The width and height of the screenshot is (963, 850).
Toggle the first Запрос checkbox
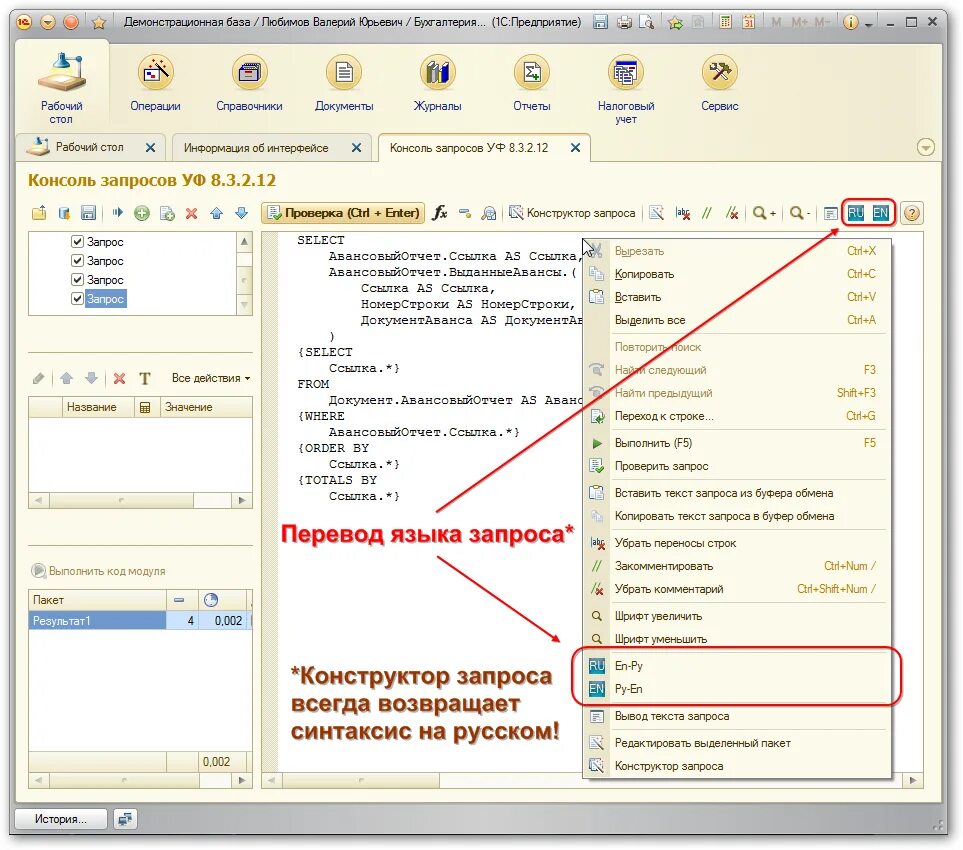[77, 241]
